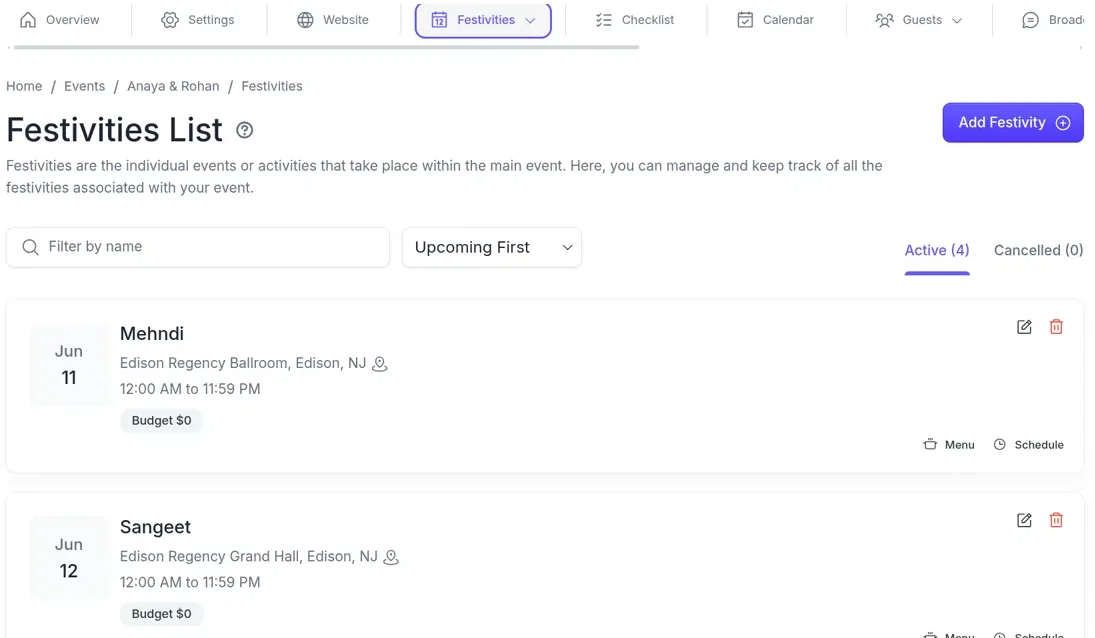Open Anaya & Rohan breadcrumb link
Screen dimensions: 1095x638
(x=173, y=86)
